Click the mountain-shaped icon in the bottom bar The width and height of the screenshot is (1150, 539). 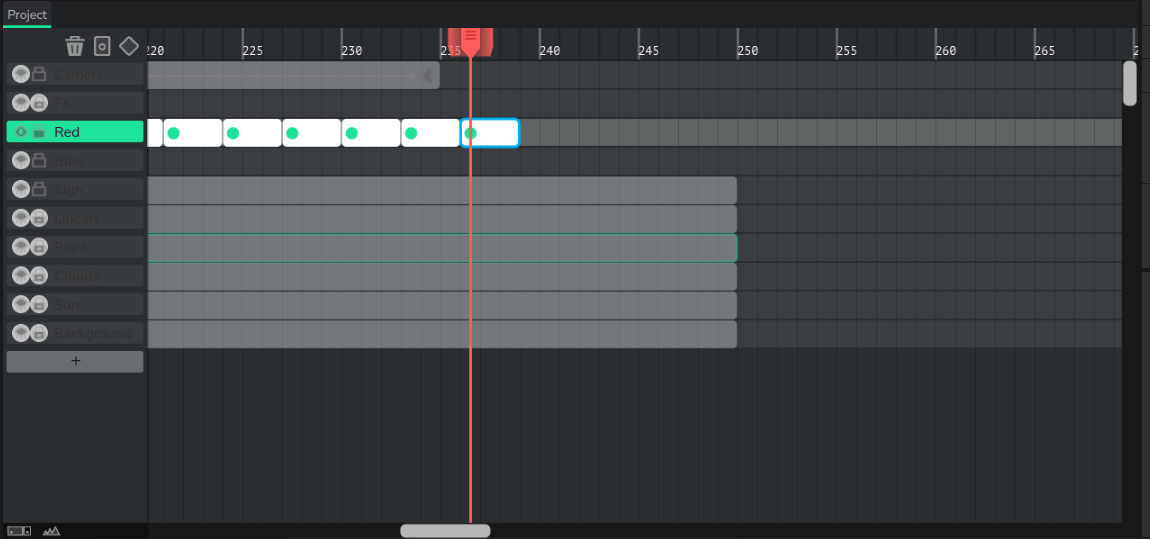[51, 531]
